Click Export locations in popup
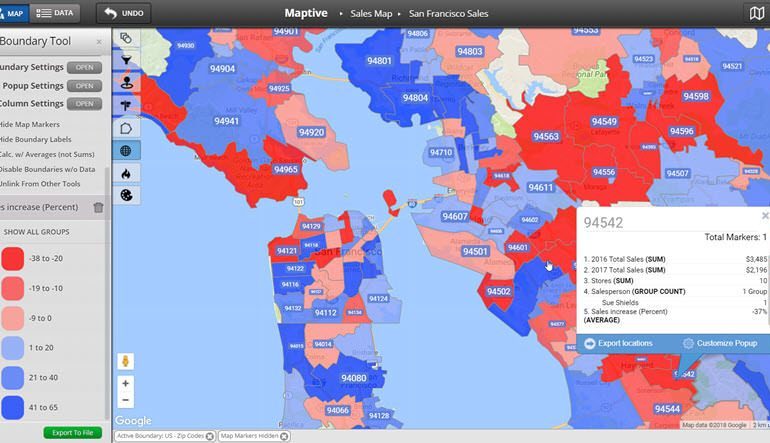Screen dimensions: 770x443 (x=625, y=343)
